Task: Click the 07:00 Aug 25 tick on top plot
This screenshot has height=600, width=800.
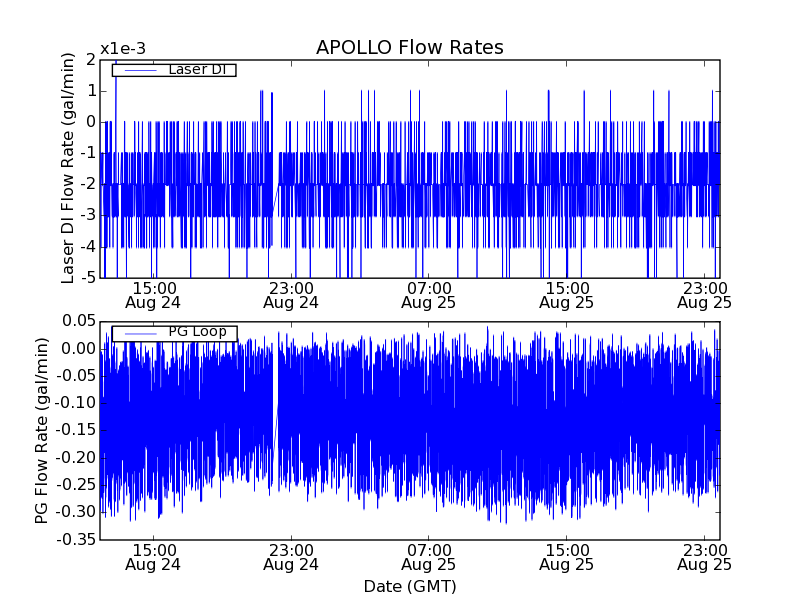Action: pyautogui.click(x=428, y=295)
